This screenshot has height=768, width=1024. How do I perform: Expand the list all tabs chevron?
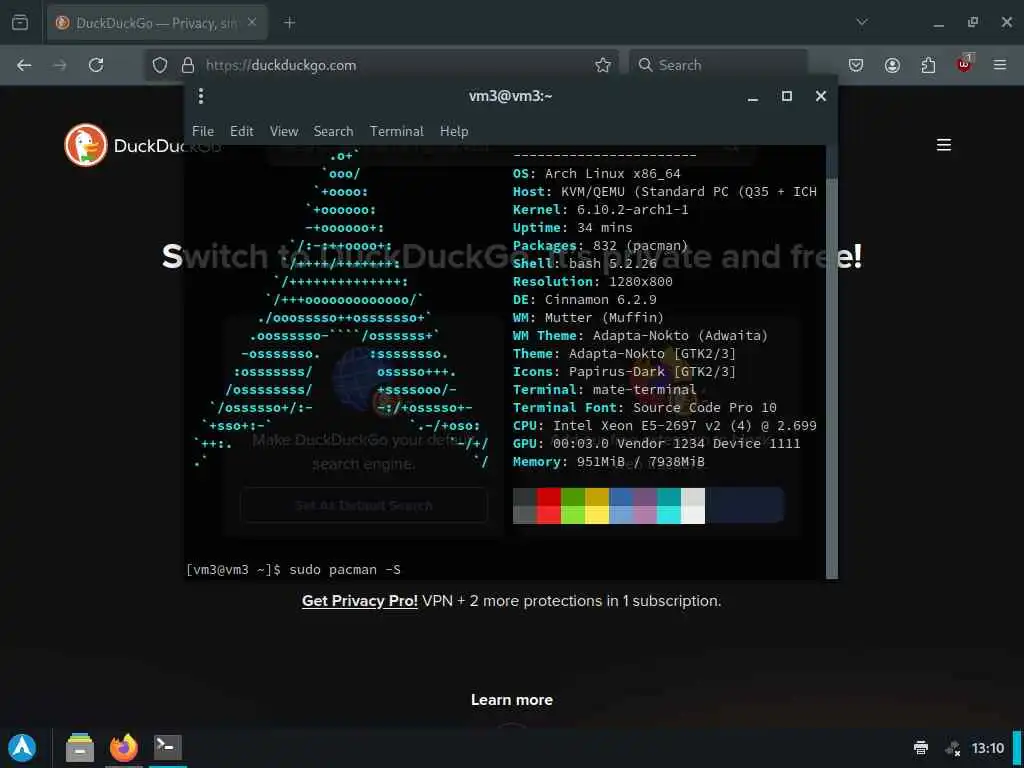[x=862, y=22]
